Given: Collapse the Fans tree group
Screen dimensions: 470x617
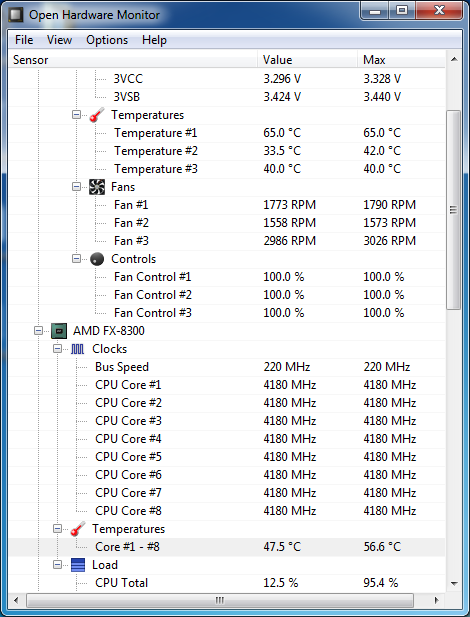Looking at the screenshot, I should 76,187.
